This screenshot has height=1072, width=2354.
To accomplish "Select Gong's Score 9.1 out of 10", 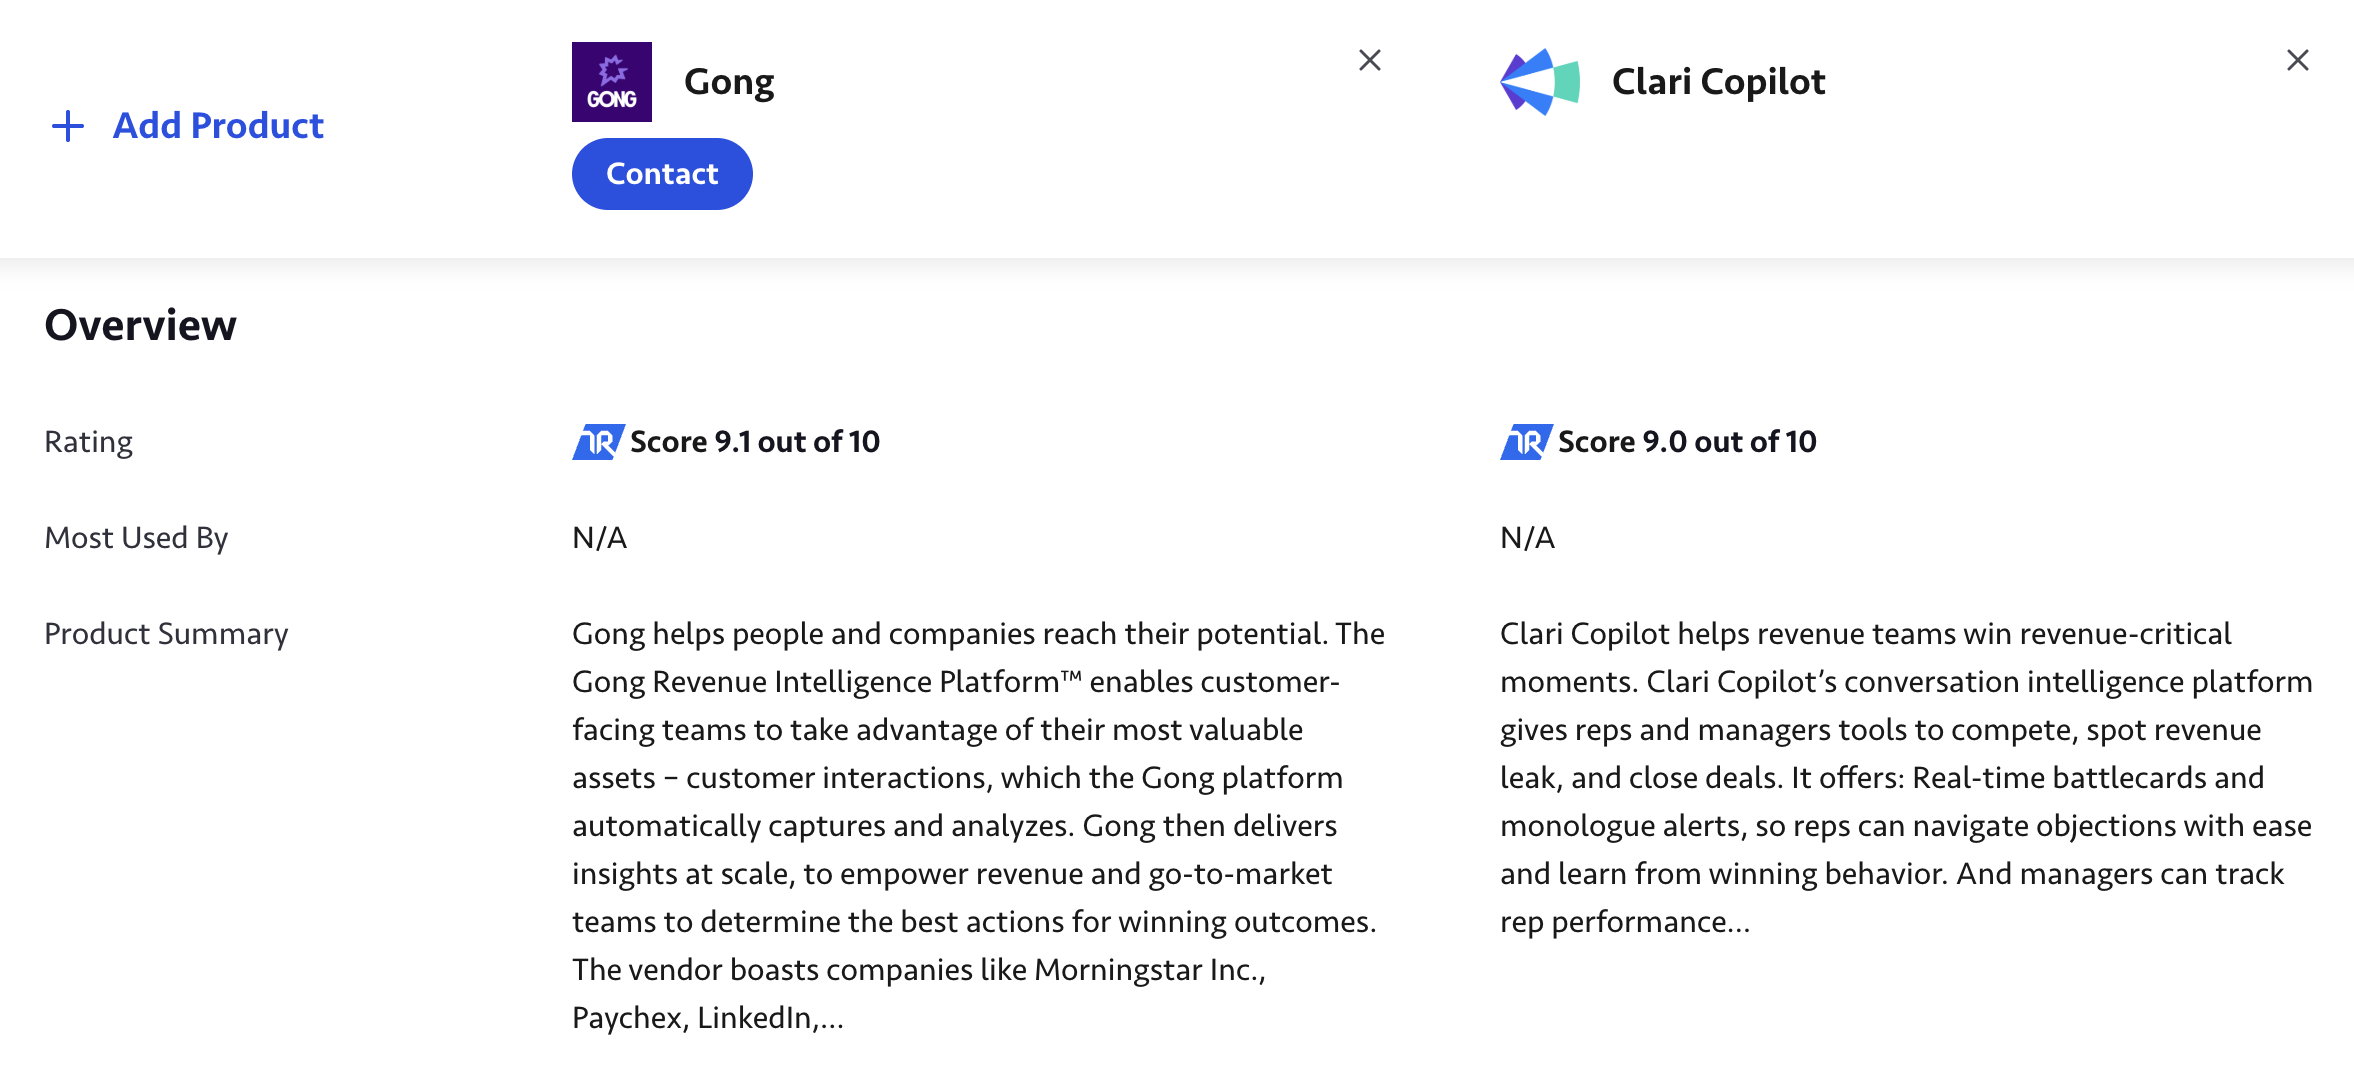I will tap(755, 441).
